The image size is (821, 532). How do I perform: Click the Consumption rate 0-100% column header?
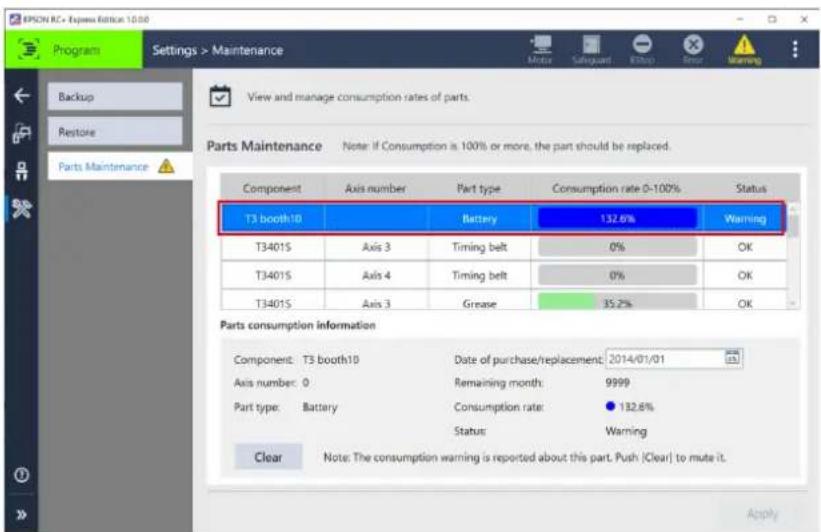pos(616,188)
